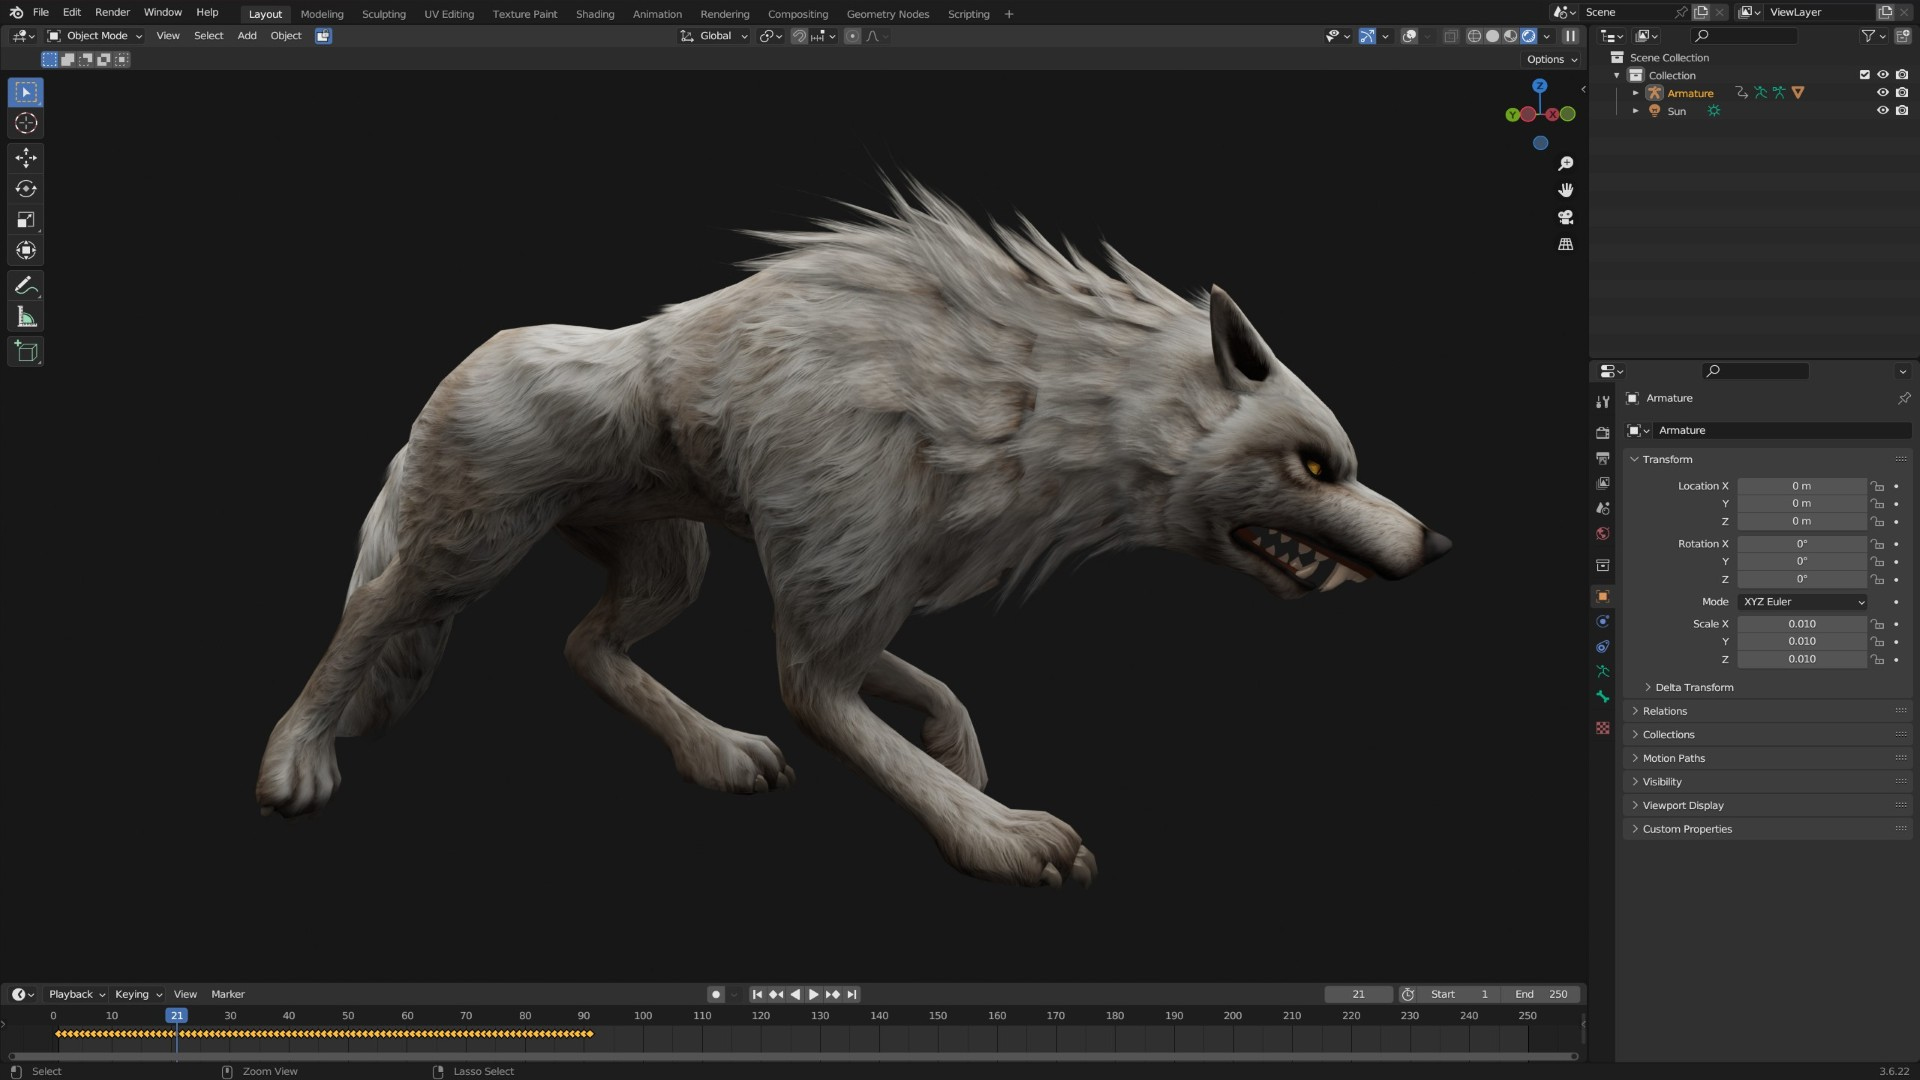Image resolution: width=1920 pixels, height=1080 pixels.
Task: Click the play animation button
Action: tap(813, 994)
